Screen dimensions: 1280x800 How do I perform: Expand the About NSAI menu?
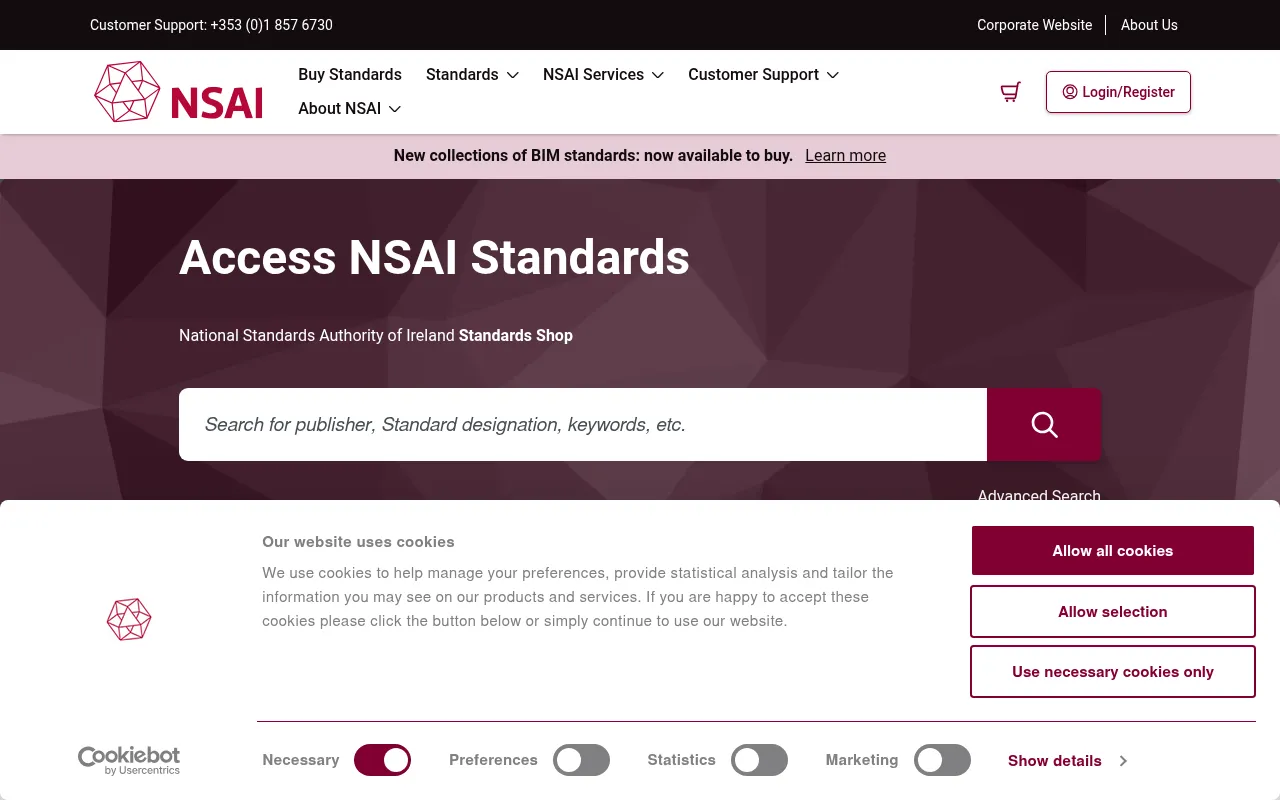[x=349, y=109]
